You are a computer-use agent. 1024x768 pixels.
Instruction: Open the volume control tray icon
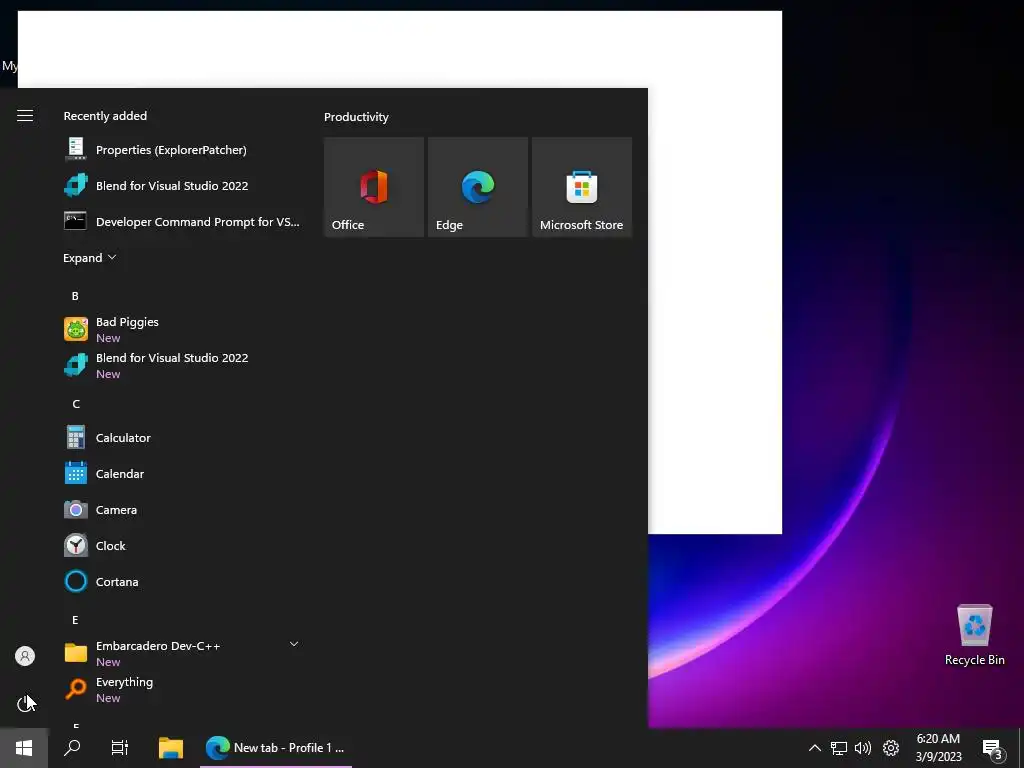863,748
